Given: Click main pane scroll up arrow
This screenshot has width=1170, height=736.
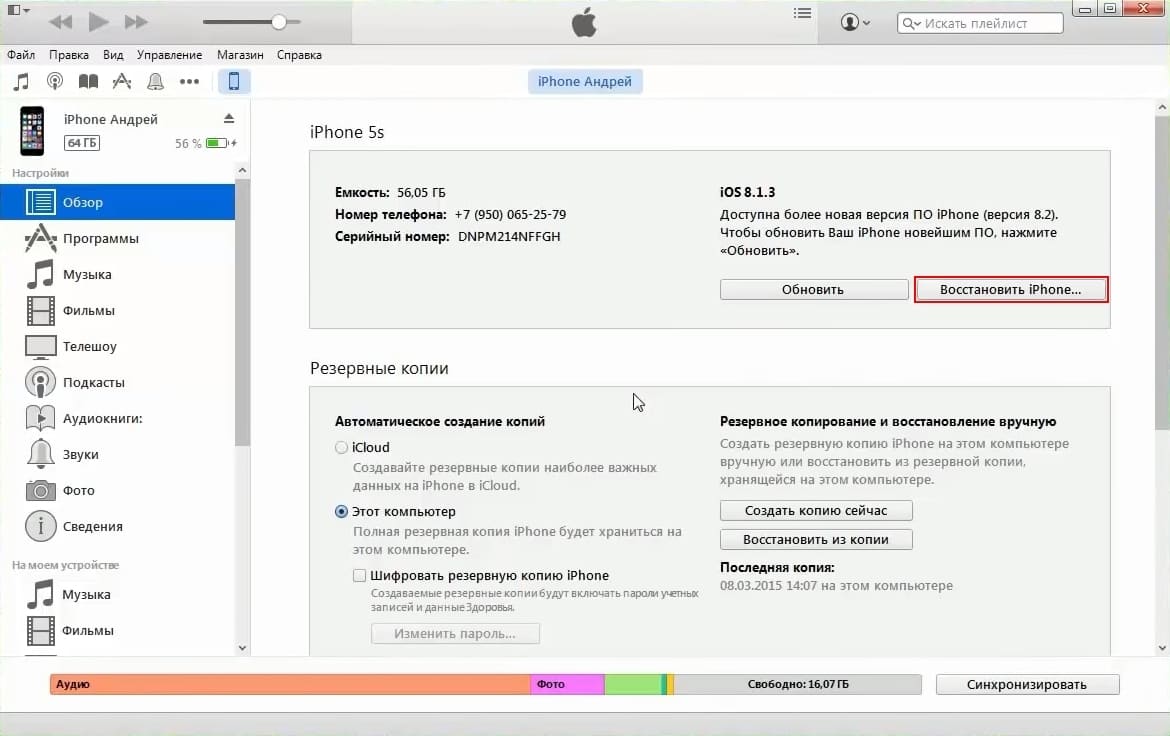Looking at the screenshot, I should pos(1162,107).
